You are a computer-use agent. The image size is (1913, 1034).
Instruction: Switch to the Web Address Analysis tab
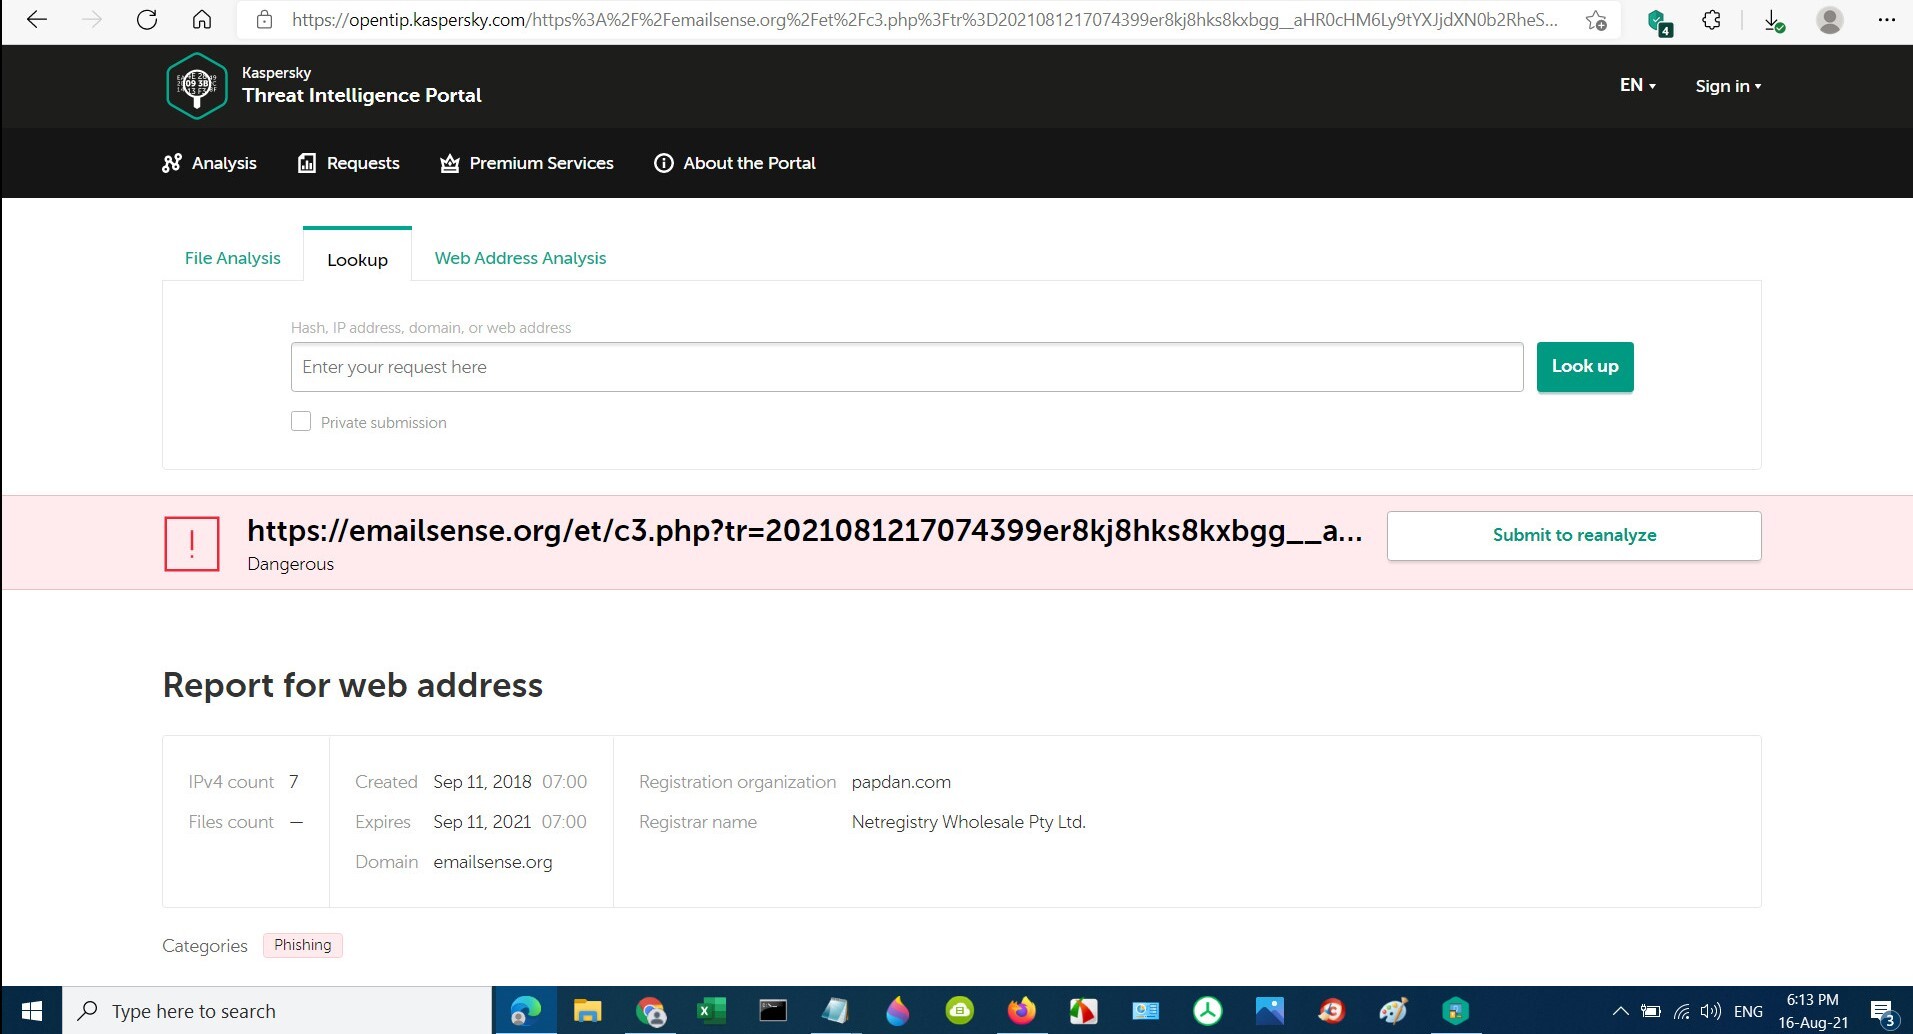click(x=520, y=258)
